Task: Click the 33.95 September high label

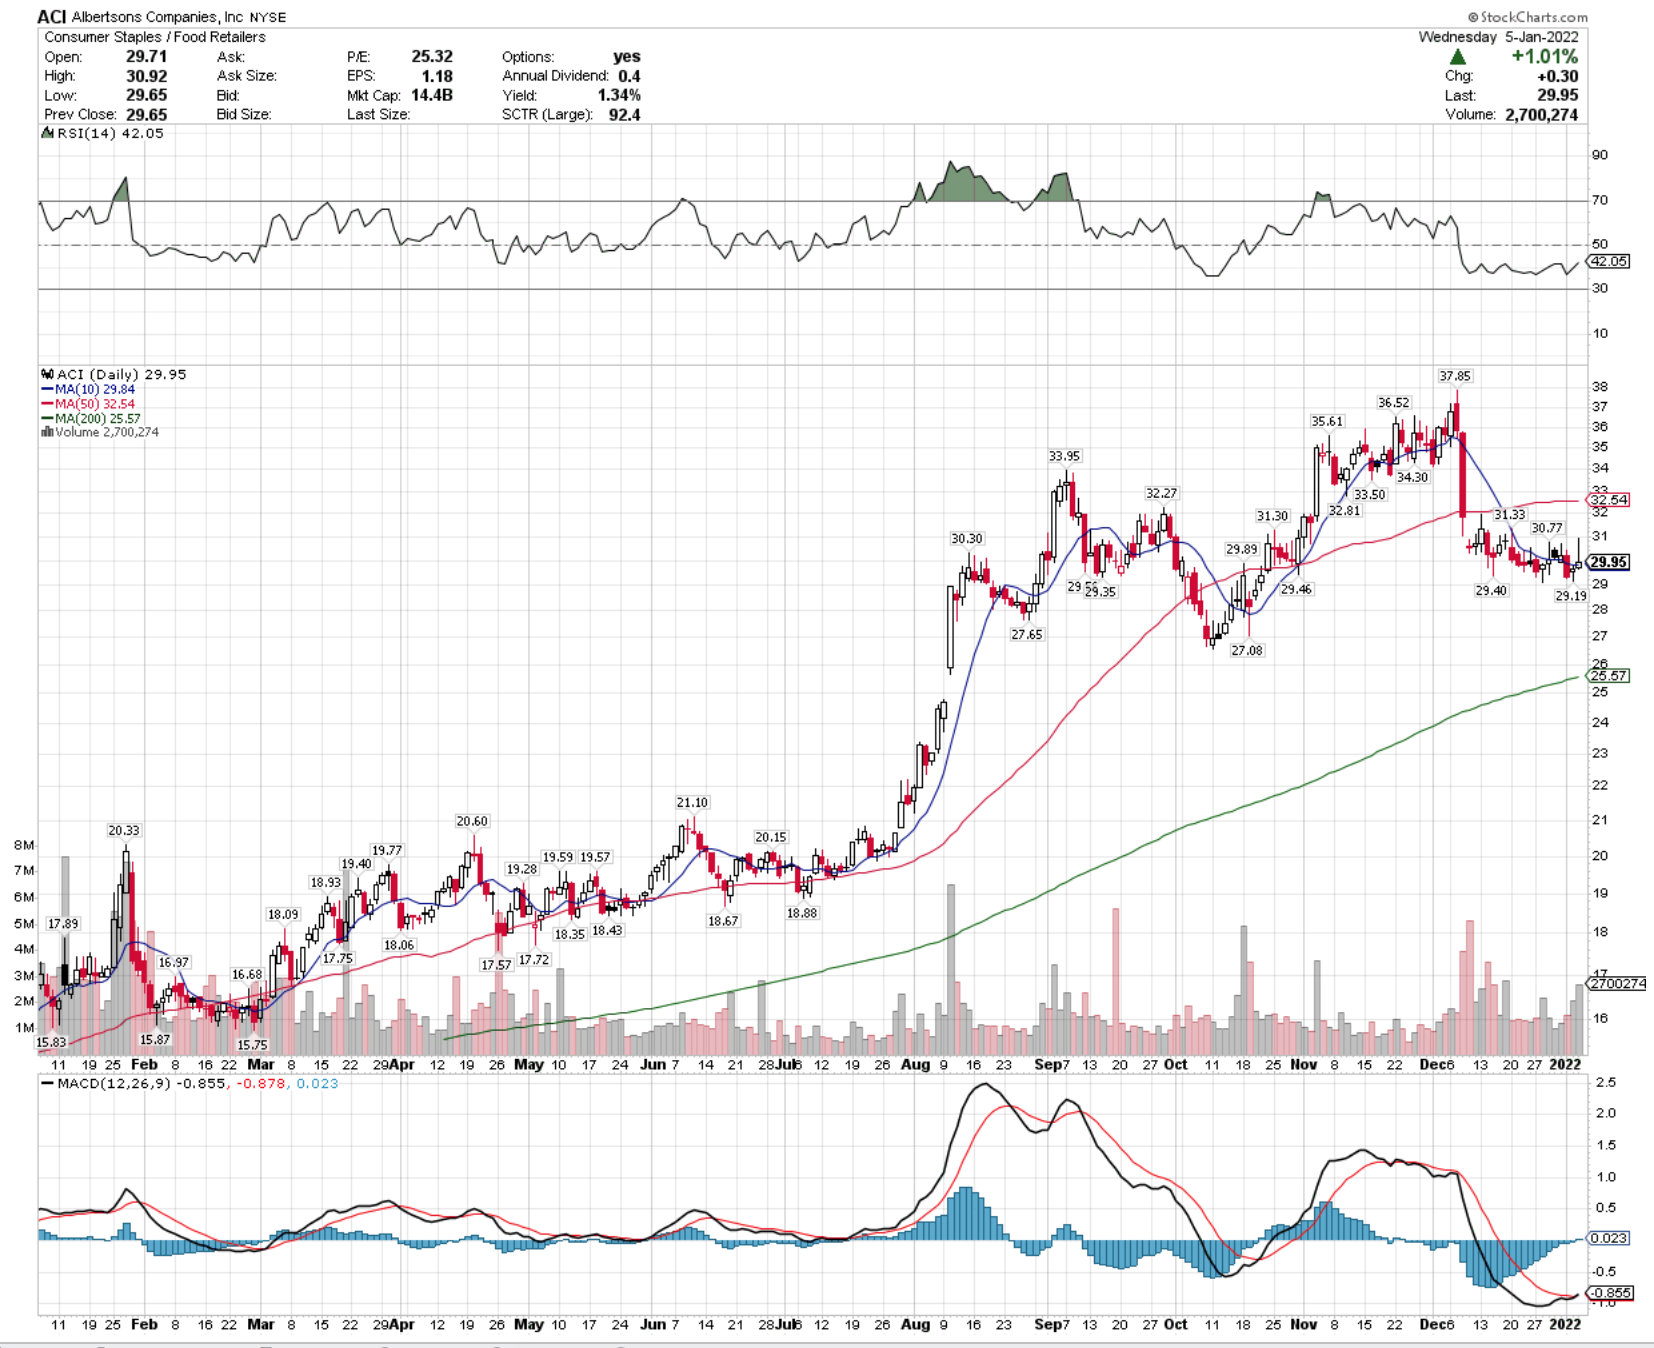Action: [x=1064, y=456]
